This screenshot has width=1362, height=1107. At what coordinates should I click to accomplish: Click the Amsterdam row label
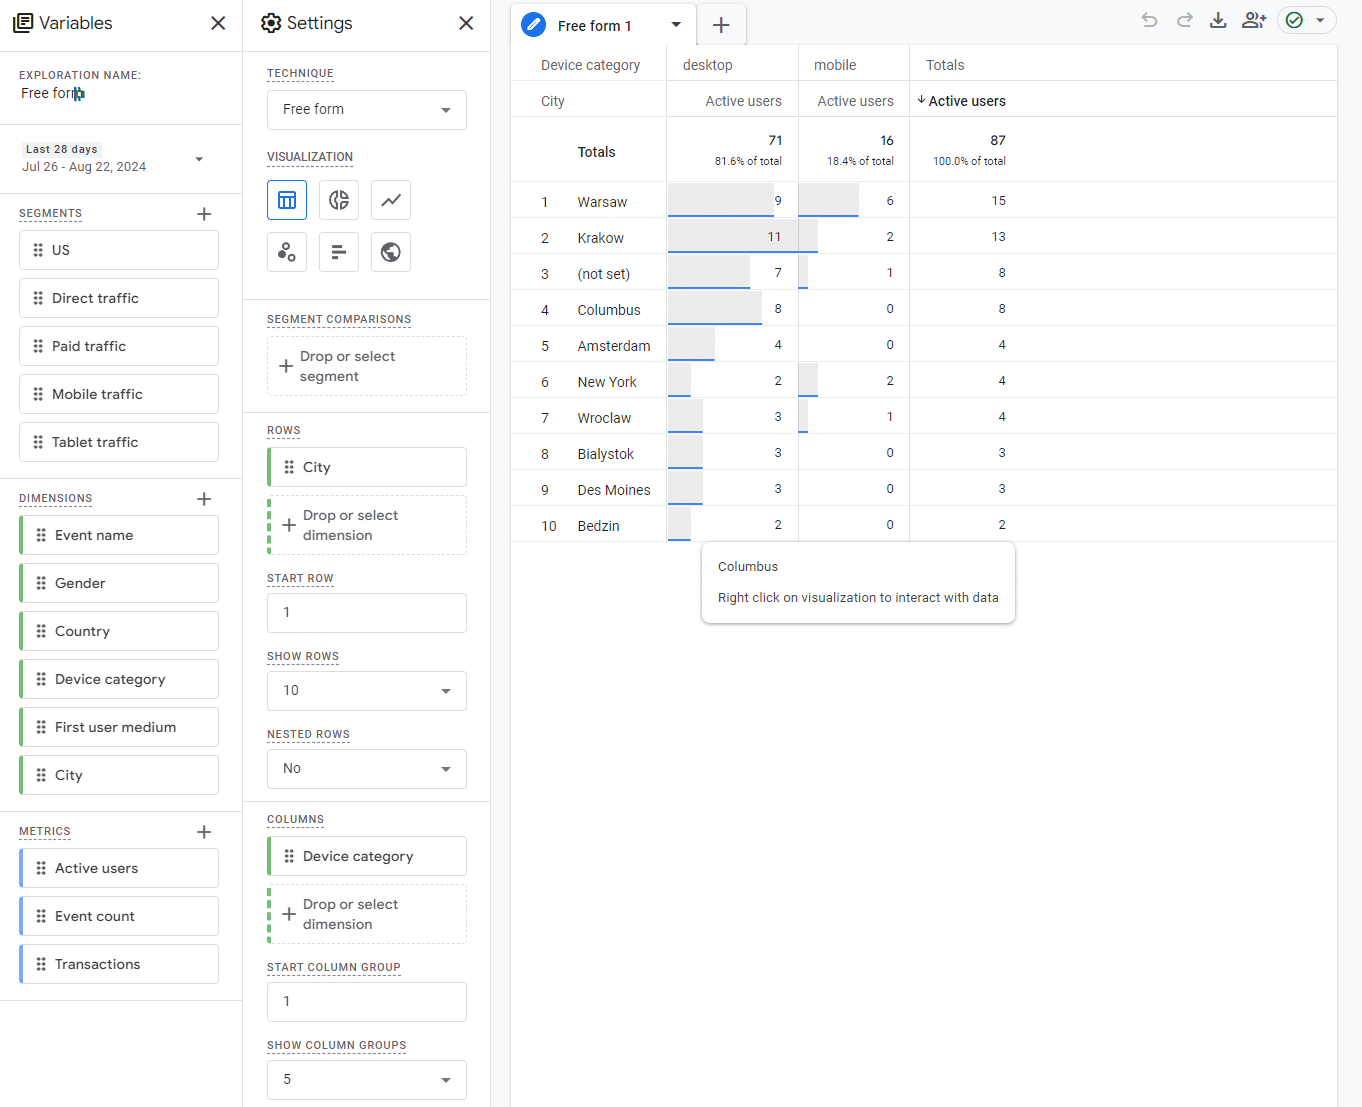click(x=614, y=346)
